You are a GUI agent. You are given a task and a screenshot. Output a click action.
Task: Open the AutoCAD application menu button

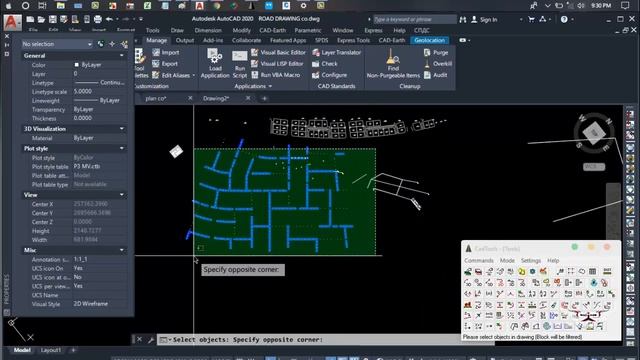tap(12, 22)
